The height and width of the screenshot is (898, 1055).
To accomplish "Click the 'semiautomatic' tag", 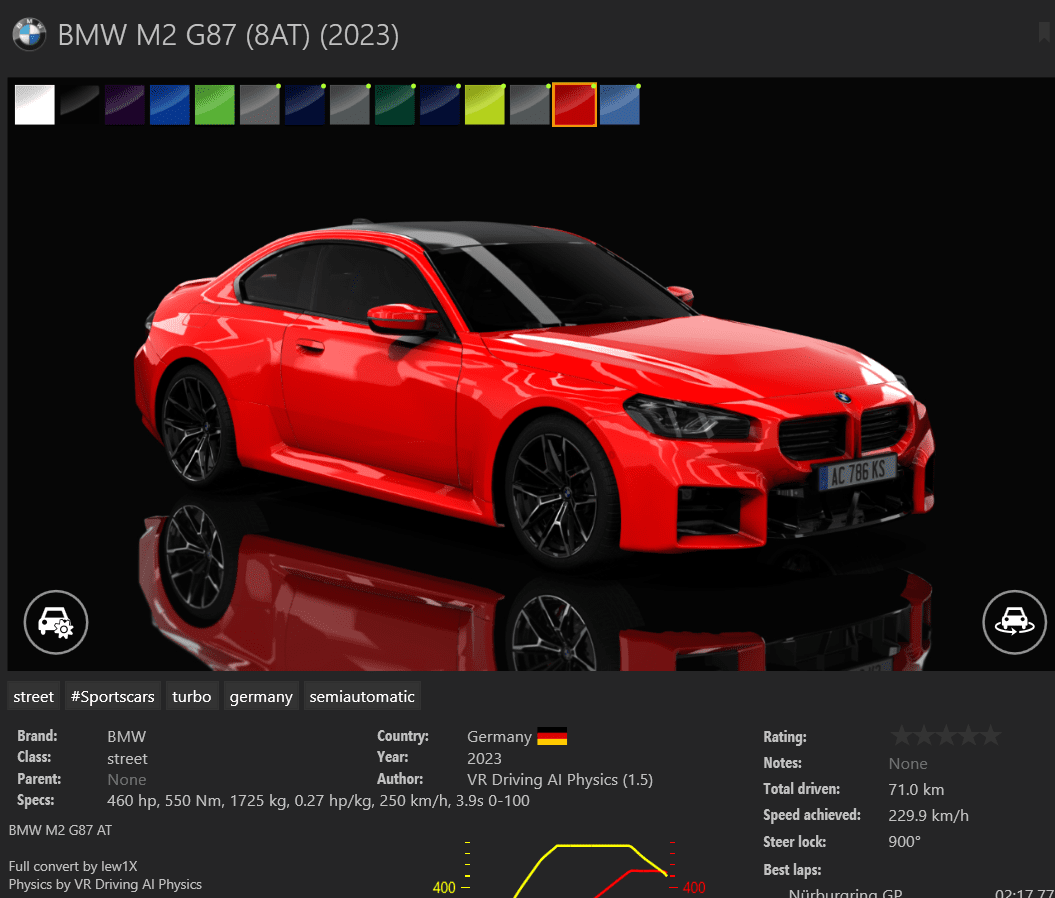I will [x=362, y=696].
